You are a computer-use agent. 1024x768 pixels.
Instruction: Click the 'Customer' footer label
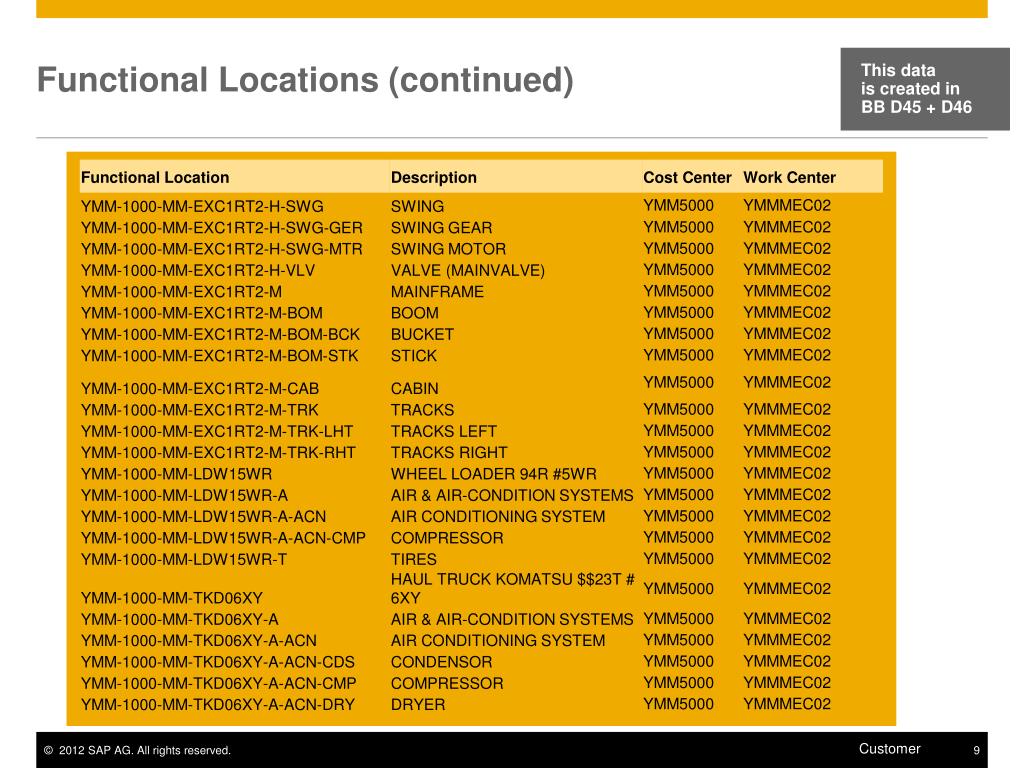click(889, 749)
